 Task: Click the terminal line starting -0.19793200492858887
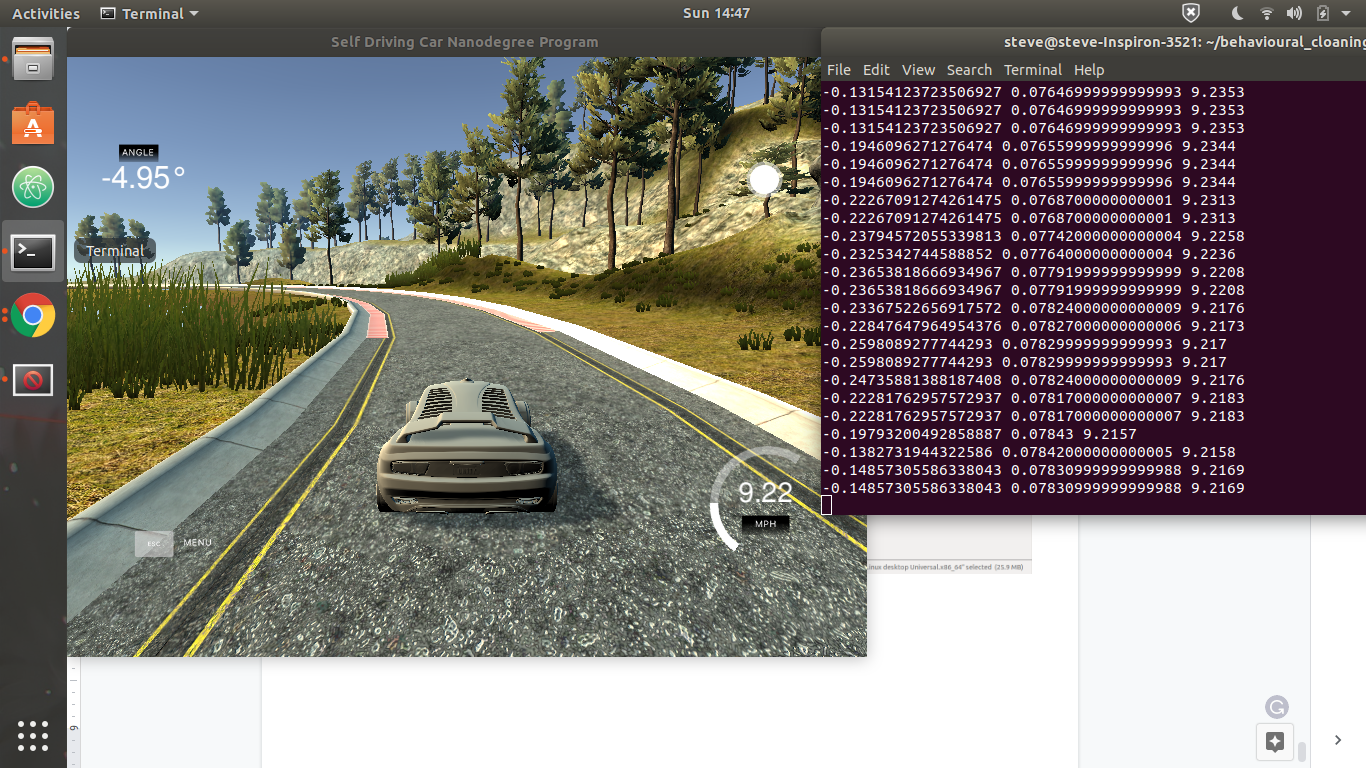point(979,434)
